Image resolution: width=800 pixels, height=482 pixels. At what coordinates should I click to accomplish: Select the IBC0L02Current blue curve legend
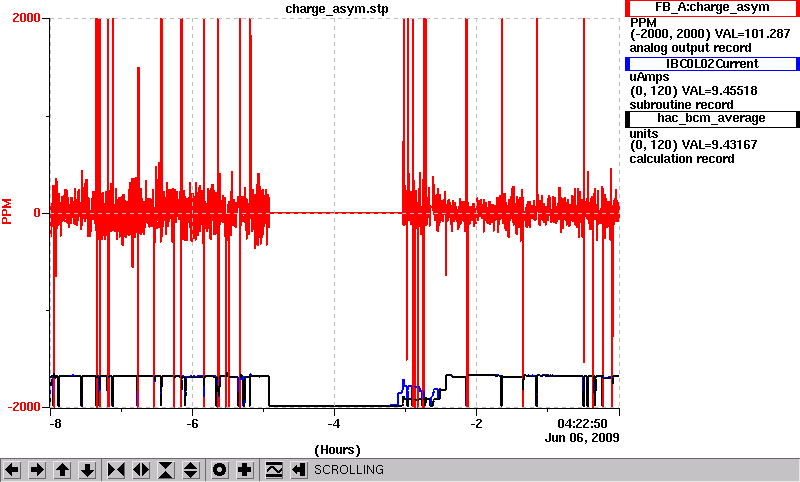pyautogui.click(x=712, y=64)
